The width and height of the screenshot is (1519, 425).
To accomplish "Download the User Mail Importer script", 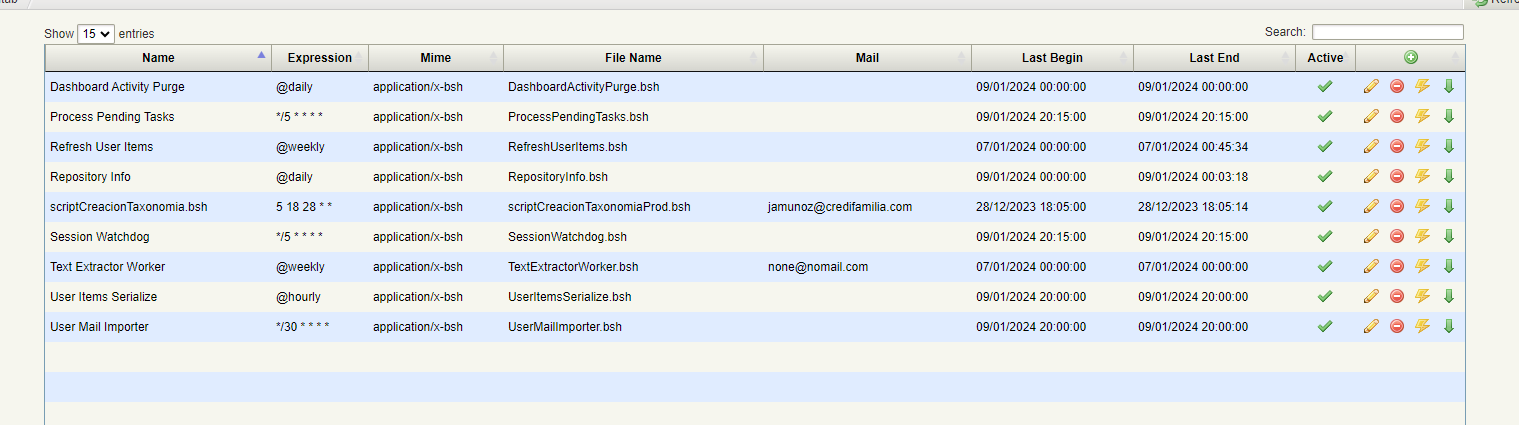I will pyautogui.click(x=1448, y=327).
